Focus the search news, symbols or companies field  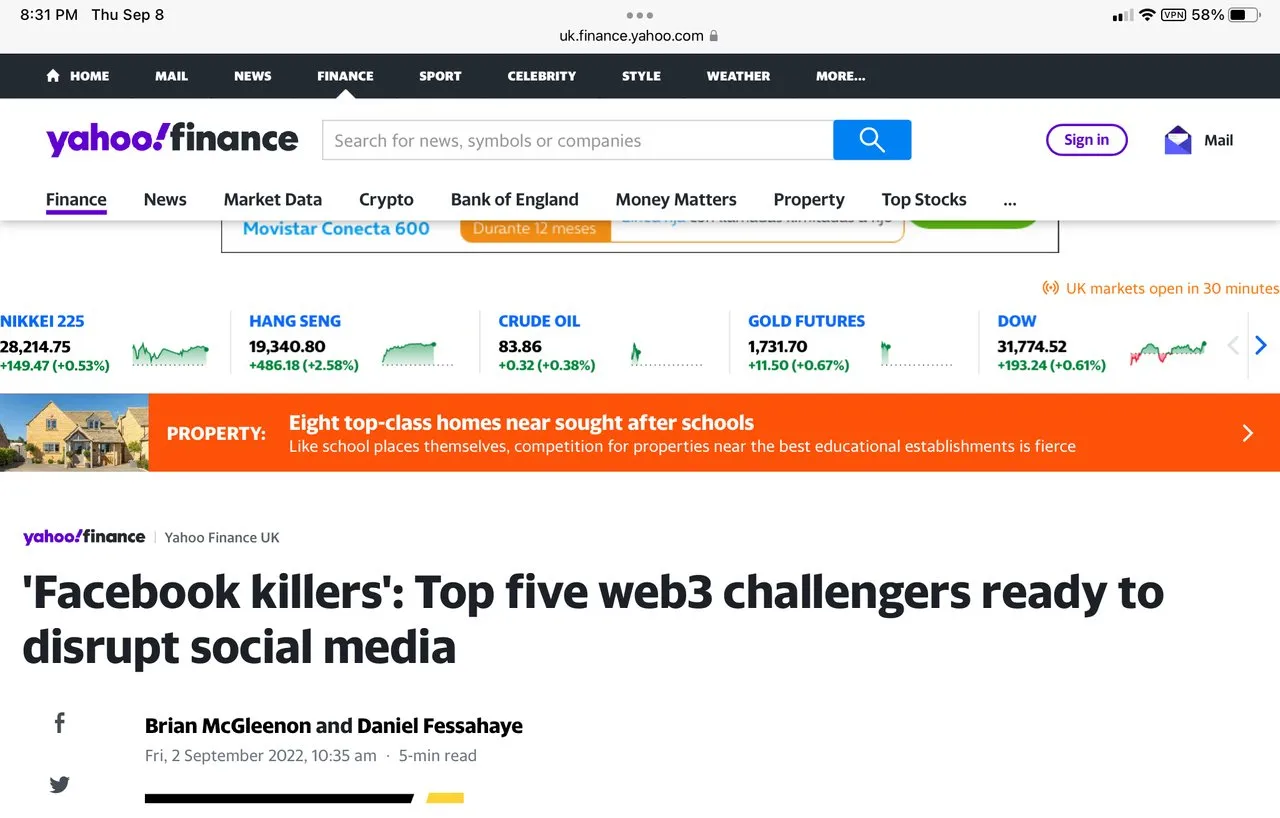point(578,140)
